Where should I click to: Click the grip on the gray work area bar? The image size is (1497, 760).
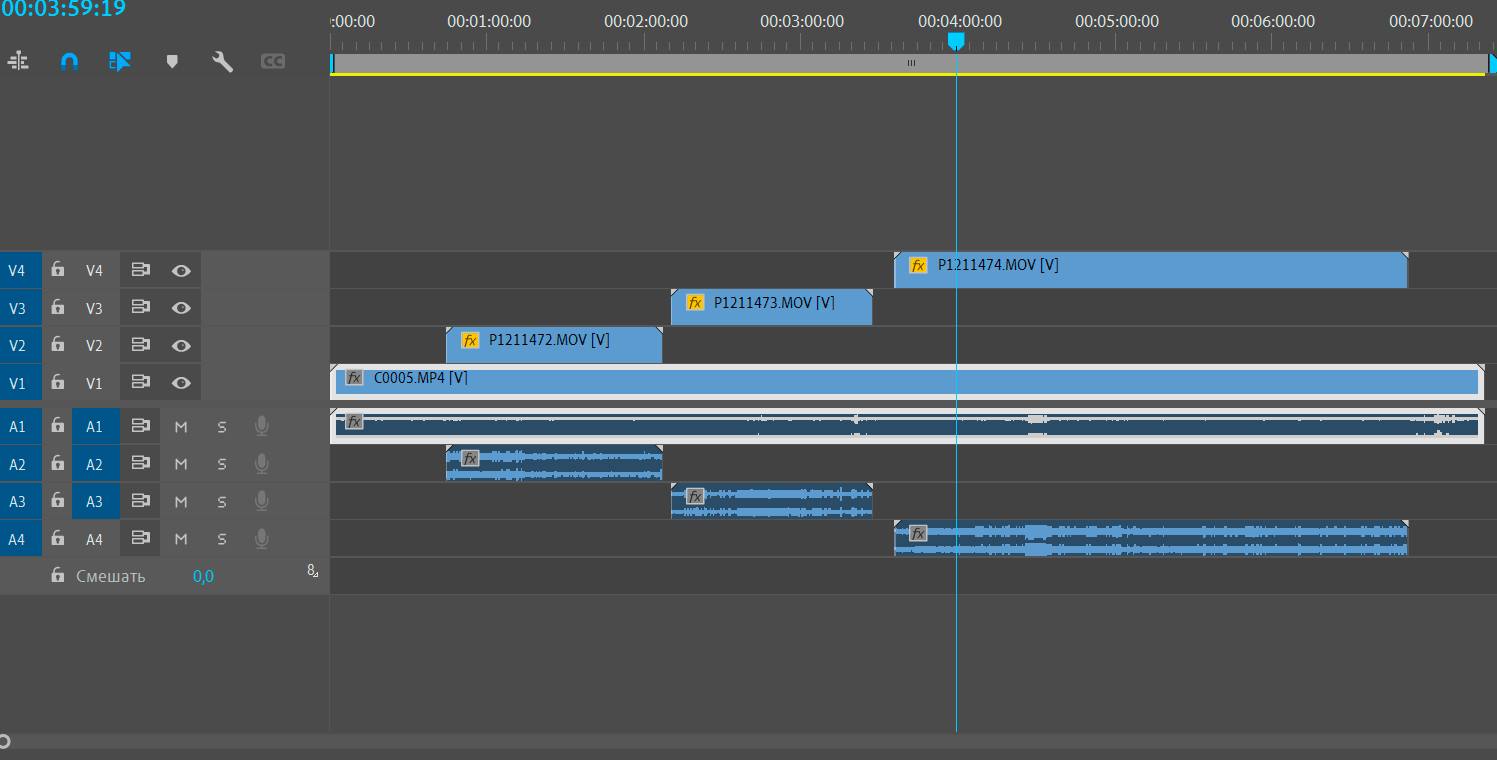pyautogui.click(x=911, y=63)
